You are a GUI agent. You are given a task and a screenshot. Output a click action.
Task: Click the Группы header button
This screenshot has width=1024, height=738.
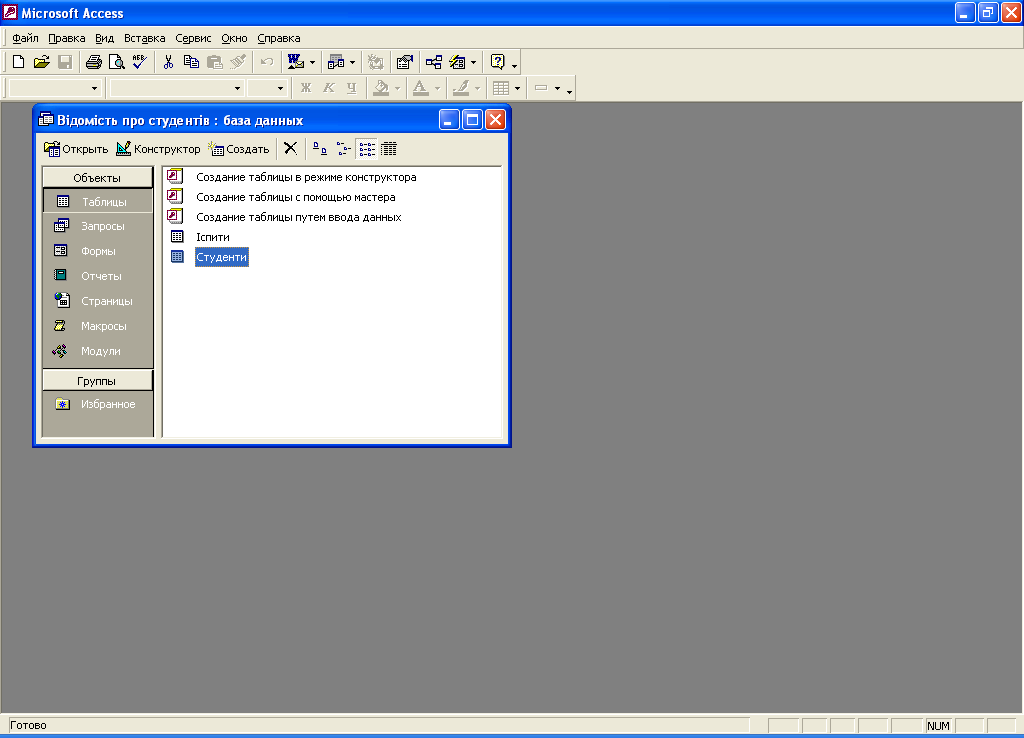pyautogui.click(x=97, y=381)
